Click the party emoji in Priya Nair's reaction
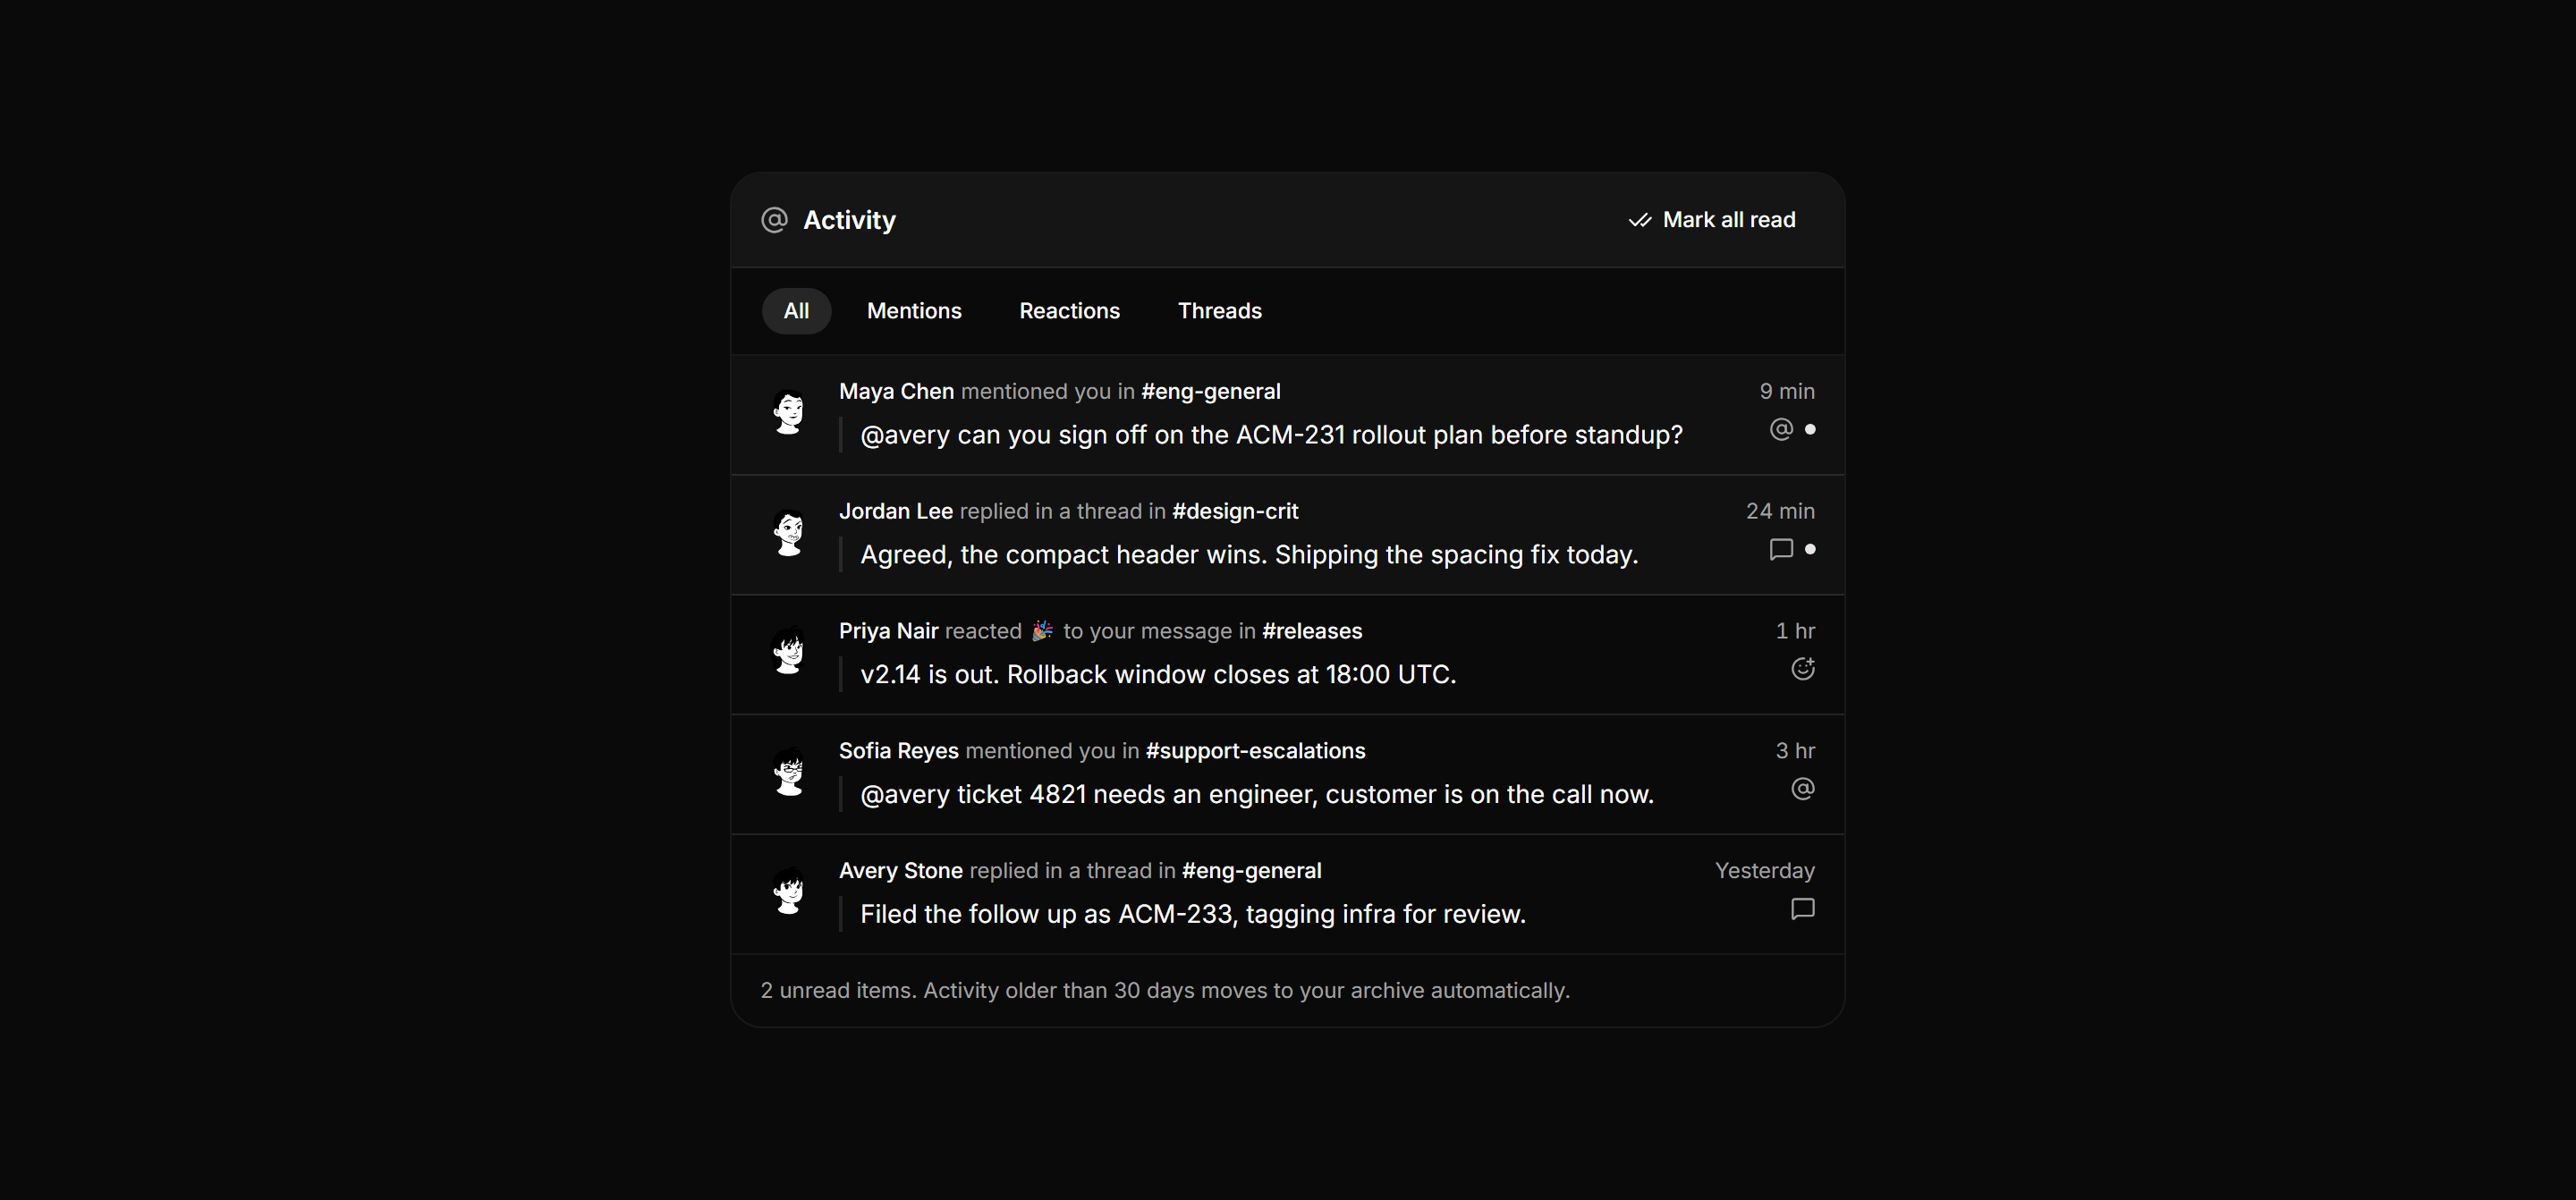 click(1042, 631)
